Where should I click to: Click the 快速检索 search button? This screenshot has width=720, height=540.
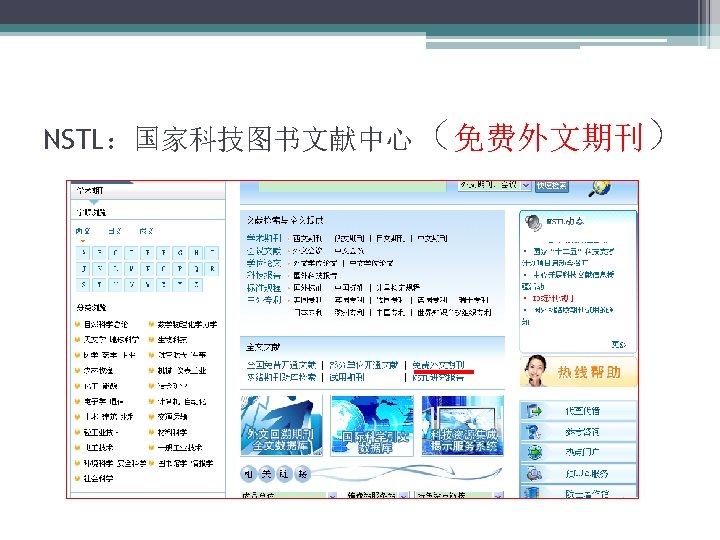pyautogui.click(x=552, y=186)
